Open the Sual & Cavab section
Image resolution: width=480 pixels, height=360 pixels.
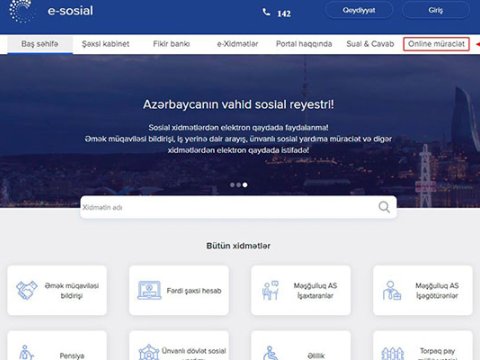(x=370, y=44)
